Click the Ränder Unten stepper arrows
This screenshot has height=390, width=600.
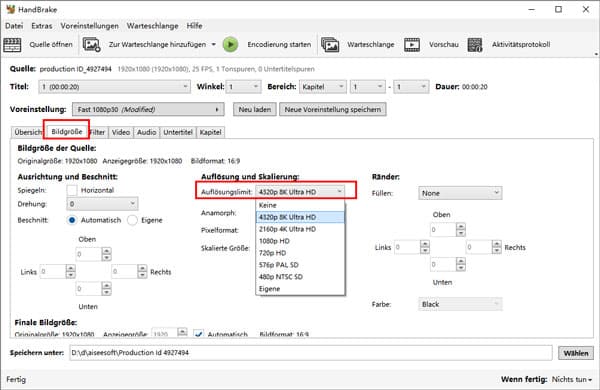tap(461, 264)
